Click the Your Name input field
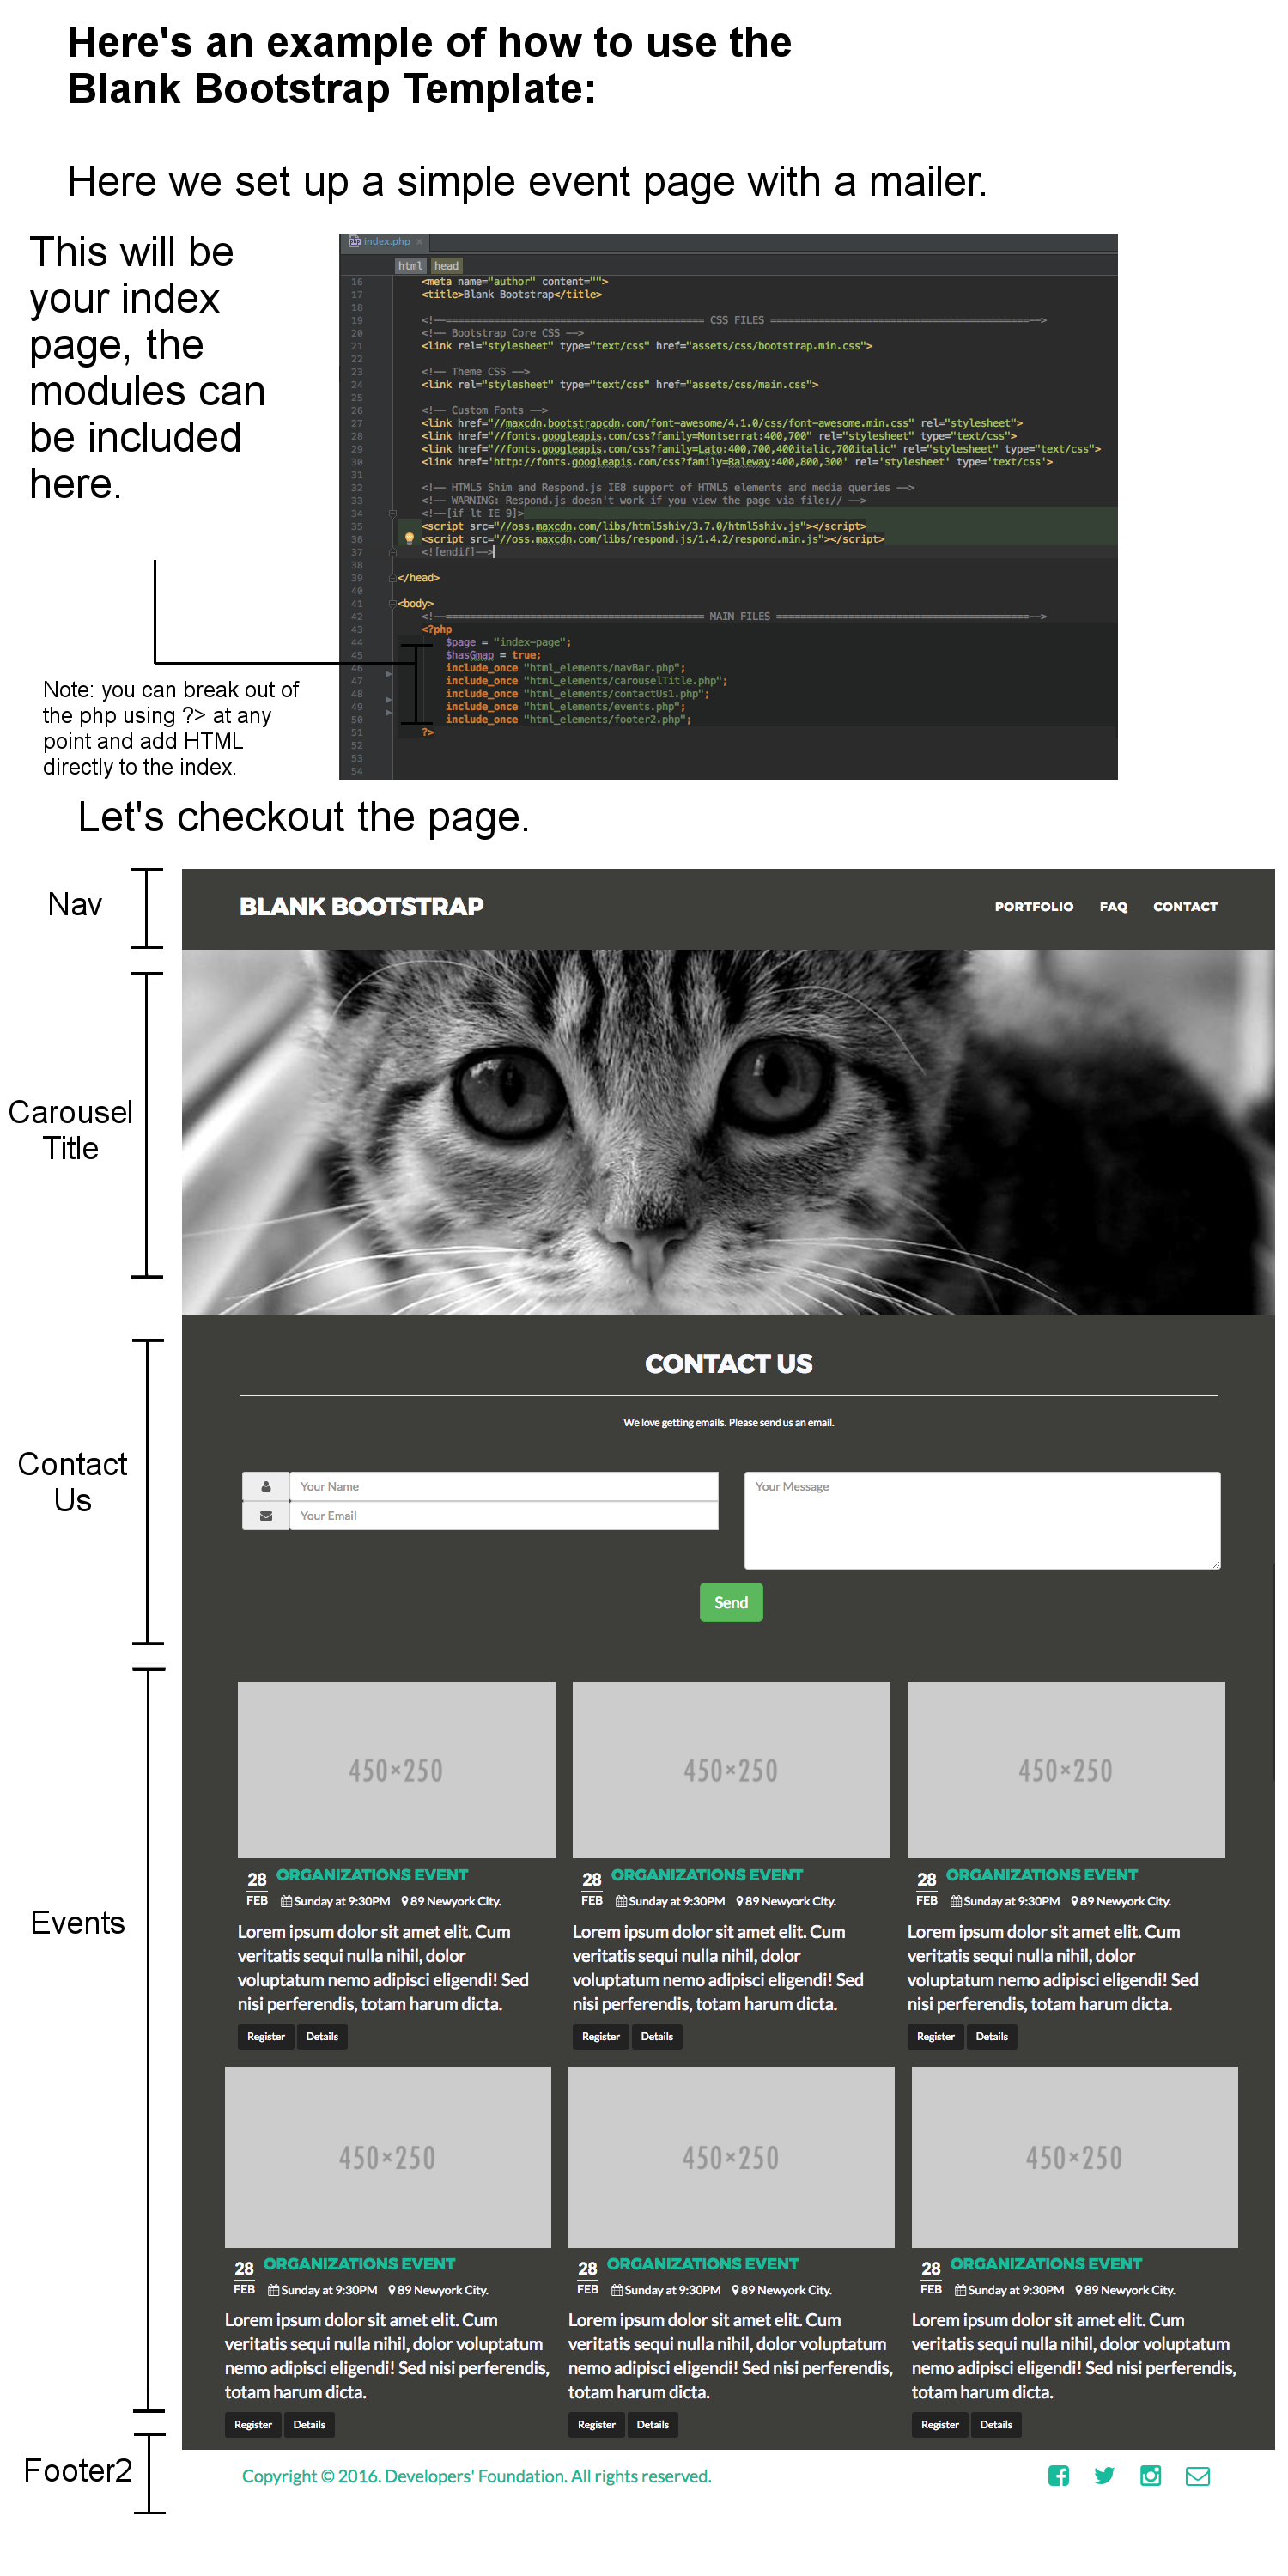The image size is (1288, 2576). [503, 1486]
